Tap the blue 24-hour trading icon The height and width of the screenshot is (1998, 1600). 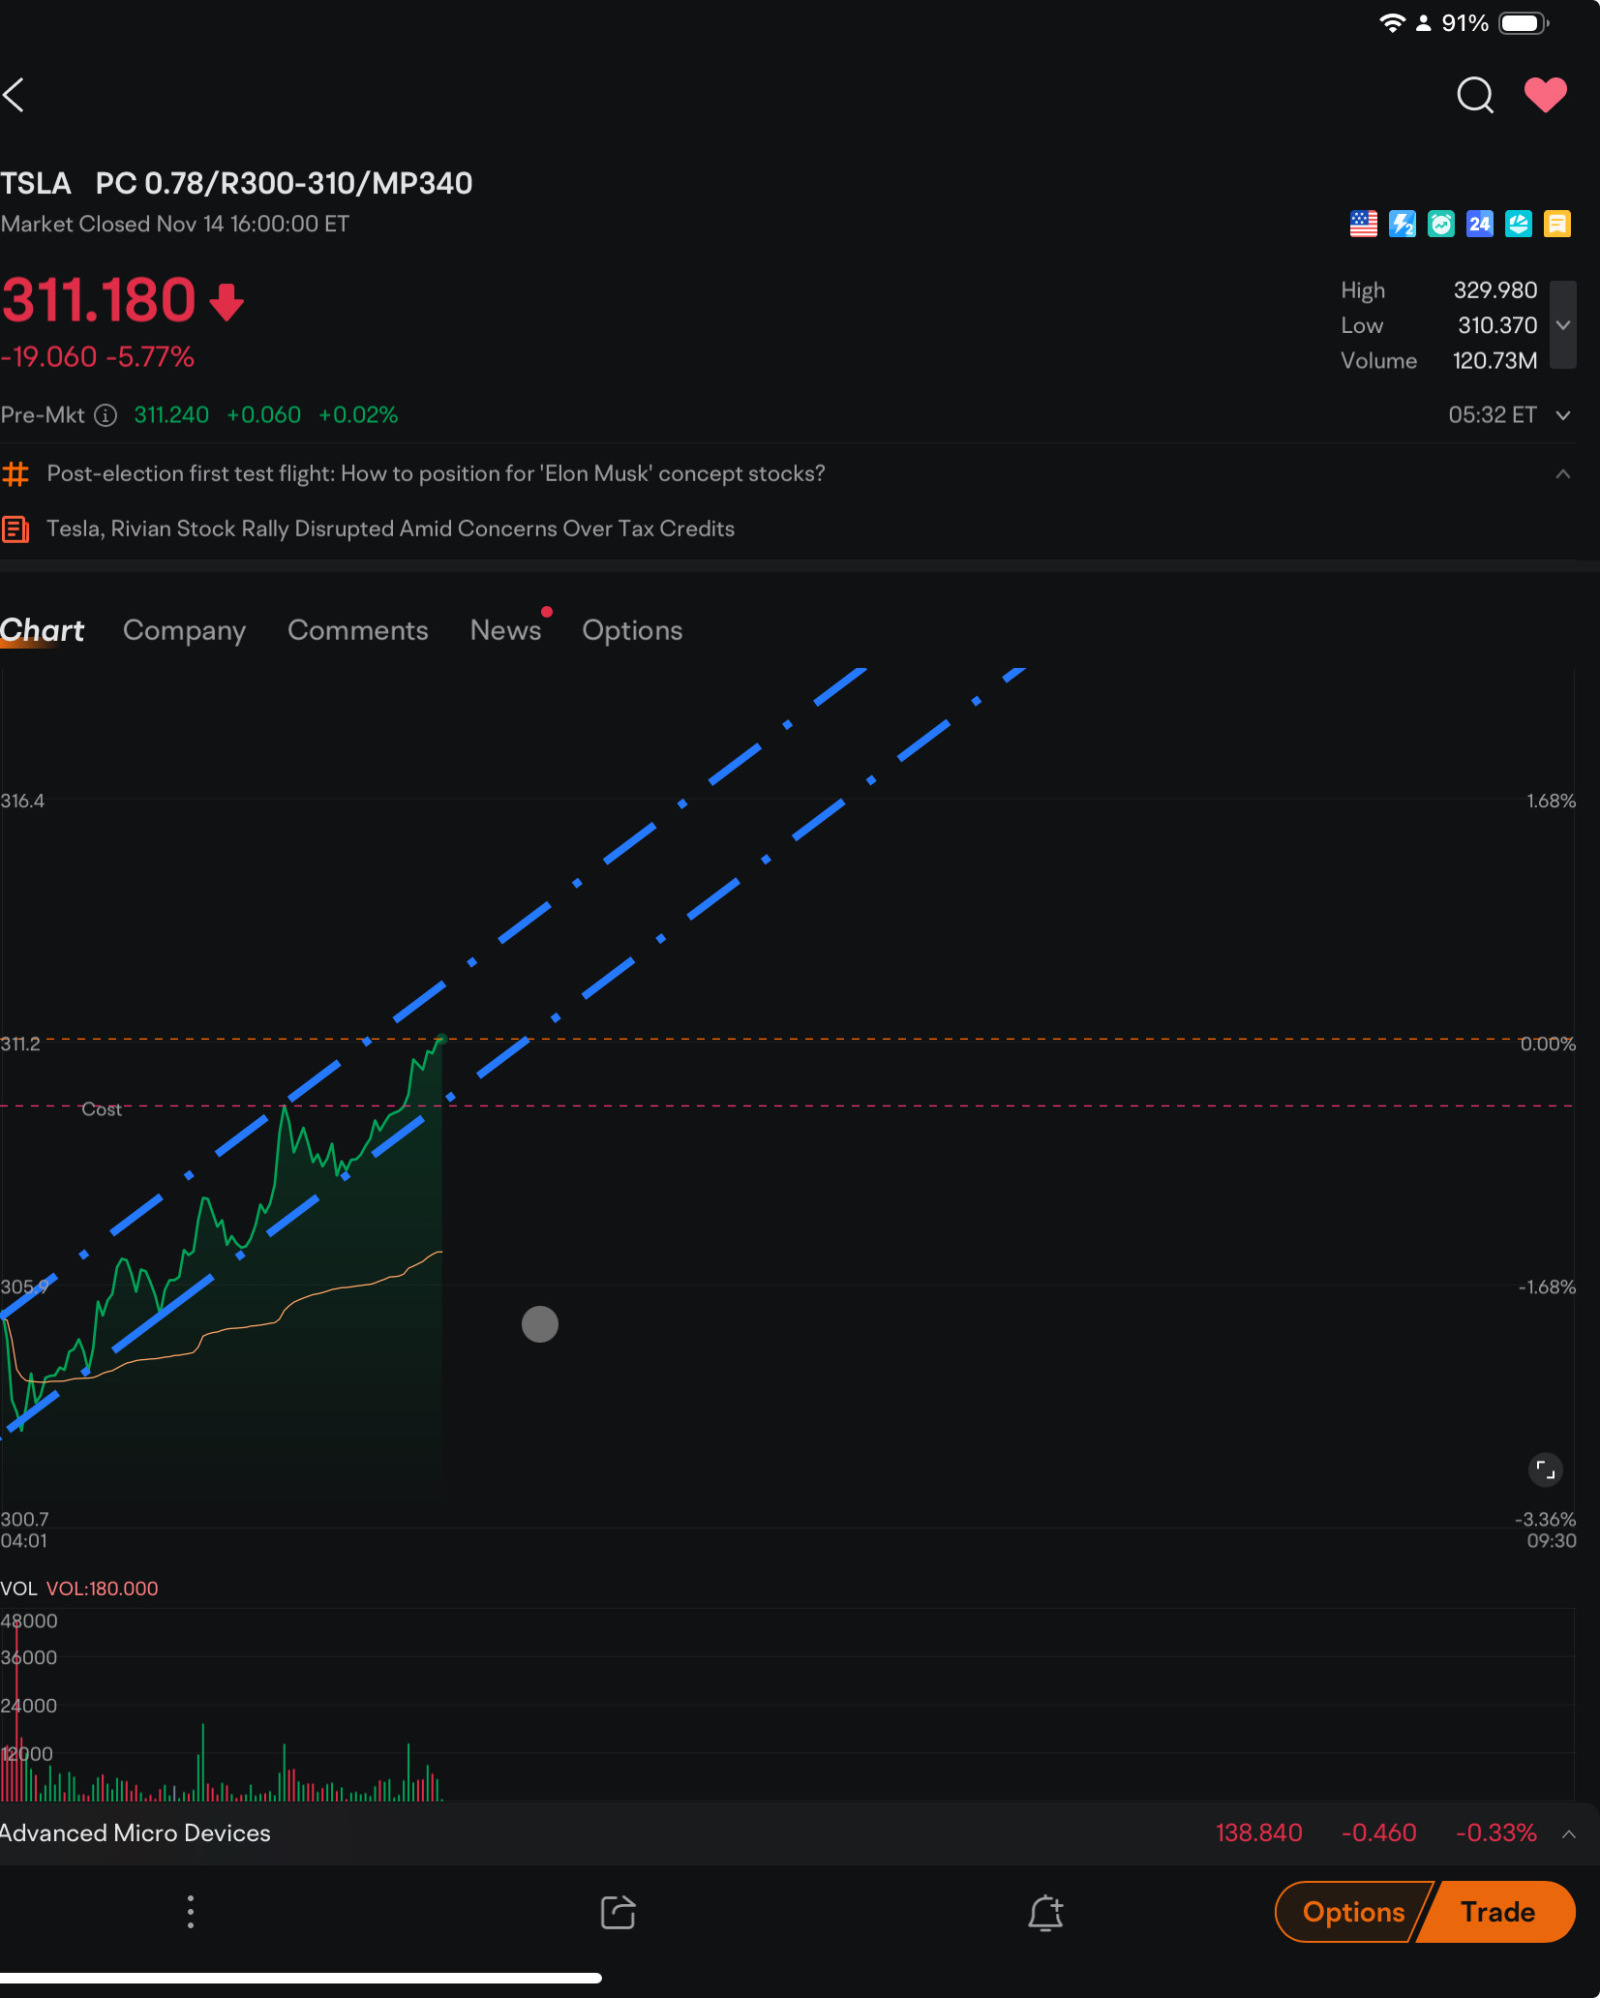coord(1480,224)
